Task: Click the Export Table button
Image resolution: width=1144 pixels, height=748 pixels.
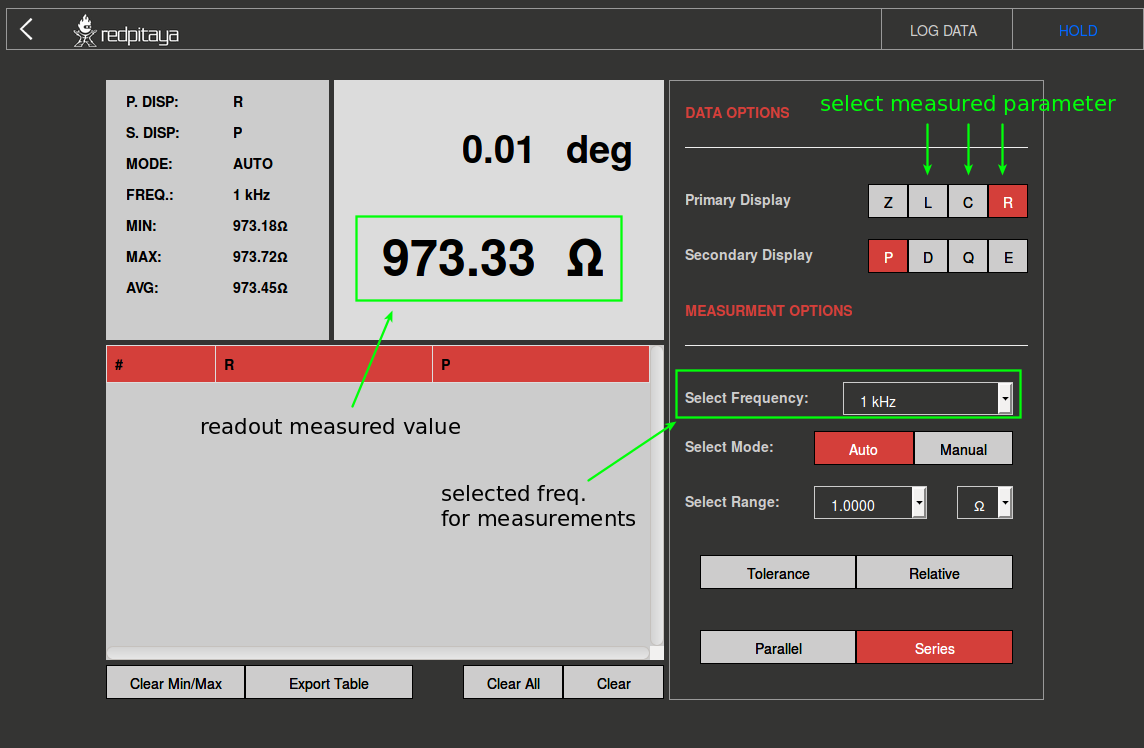Action: (329, 682)
